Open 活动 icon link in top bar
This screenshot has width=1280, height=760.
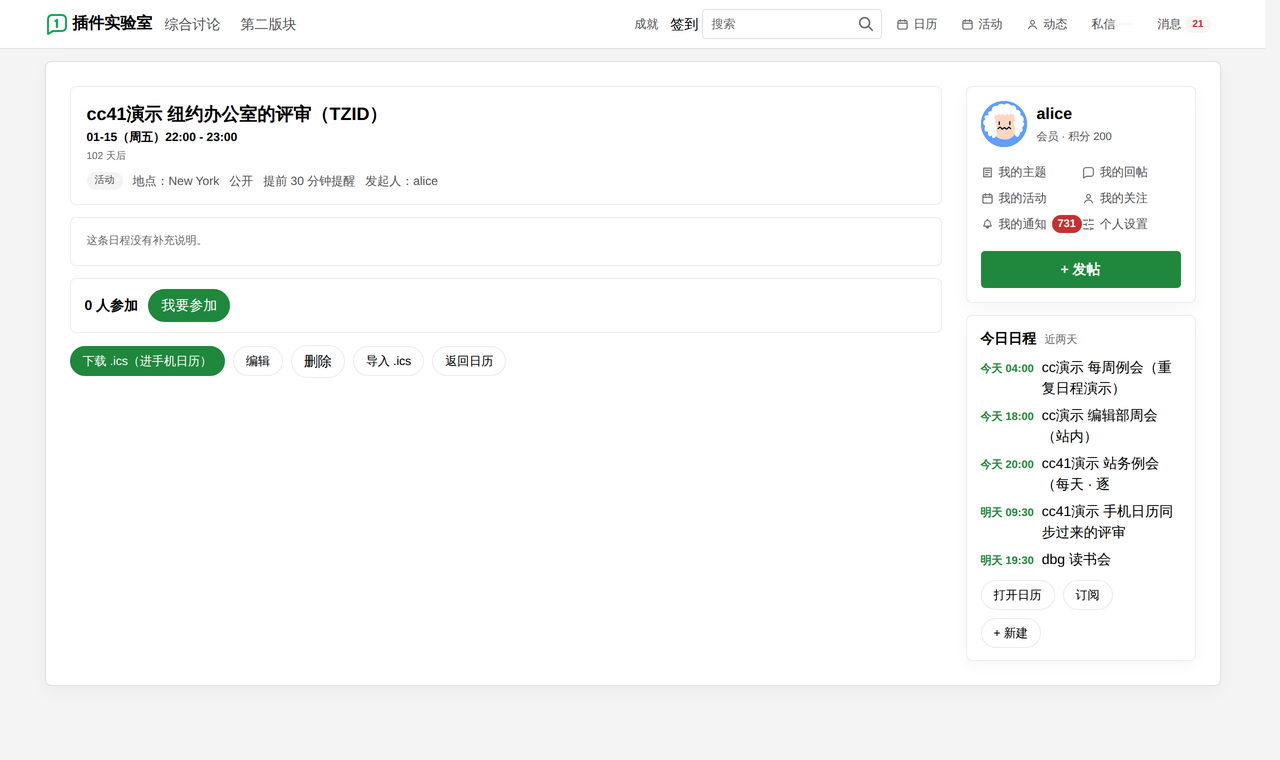click(967, 24)
